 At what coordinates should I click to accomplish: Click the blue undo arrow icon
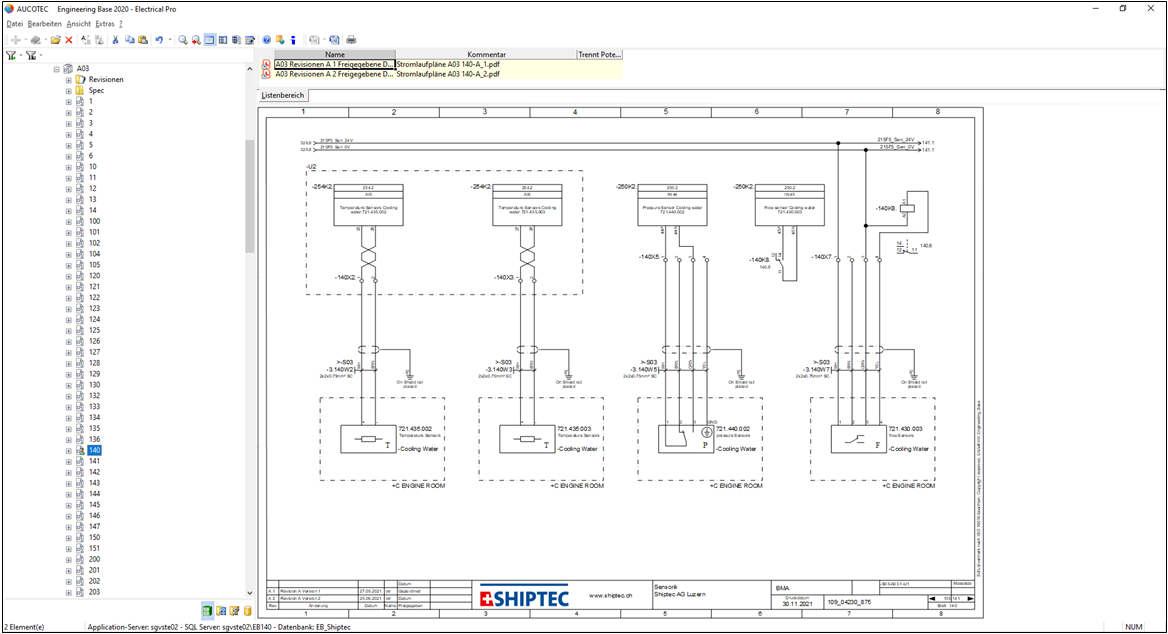point(159,39)
